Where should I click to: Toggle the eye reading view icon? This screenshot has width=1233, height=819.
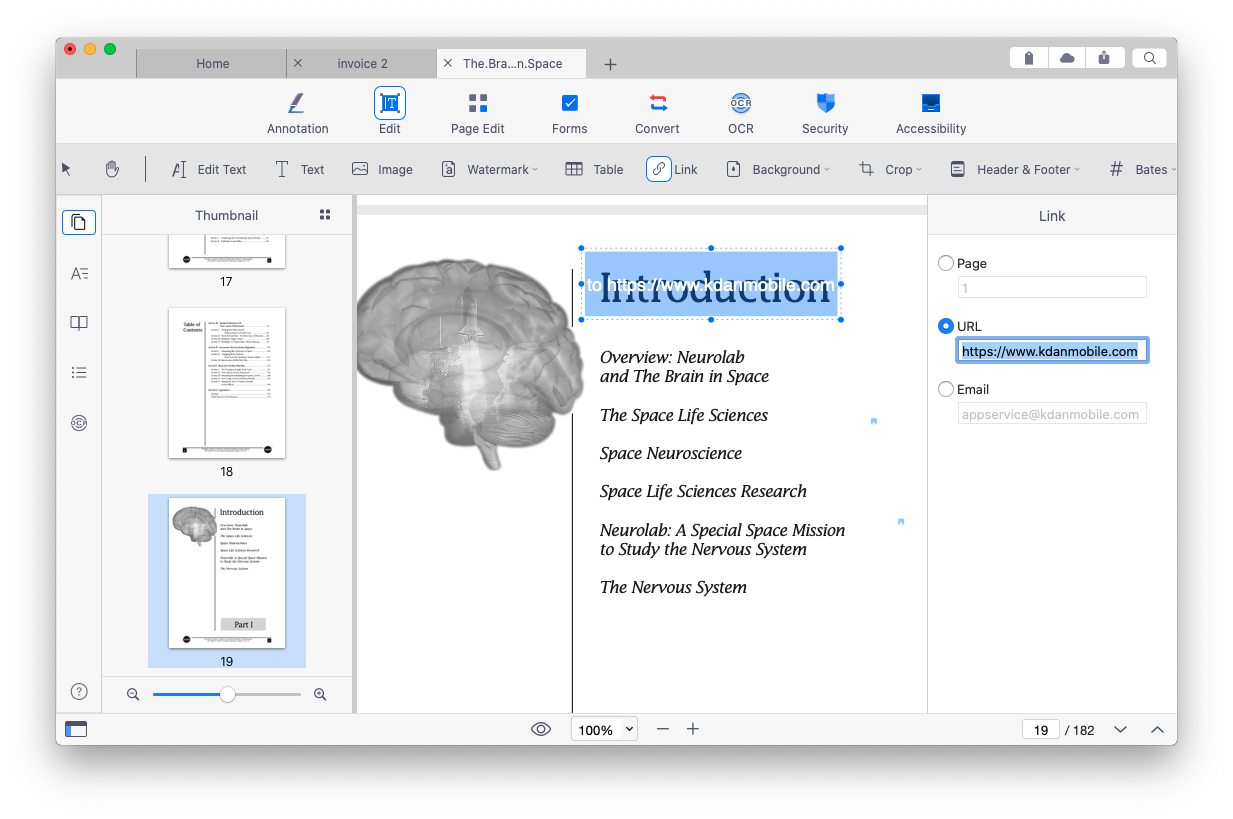click(541, 729)
